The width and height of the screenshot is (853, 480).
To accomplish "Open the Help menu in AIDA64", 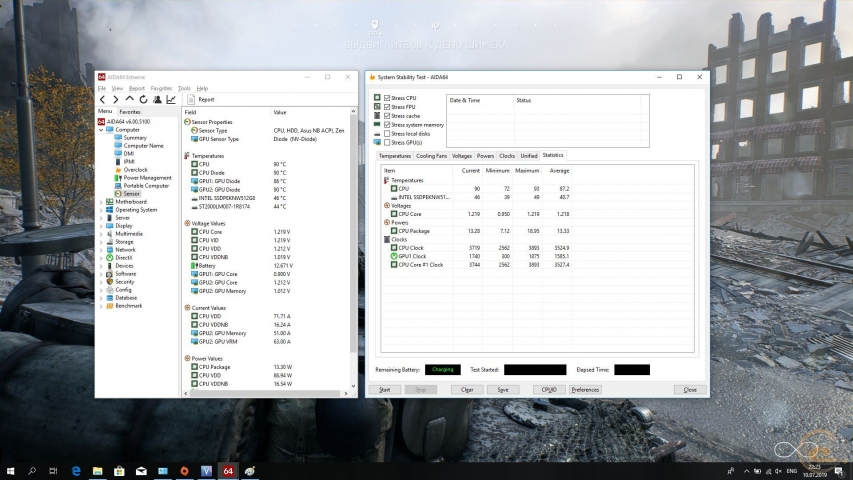I will pyautogui.click(x=202, y=88).
